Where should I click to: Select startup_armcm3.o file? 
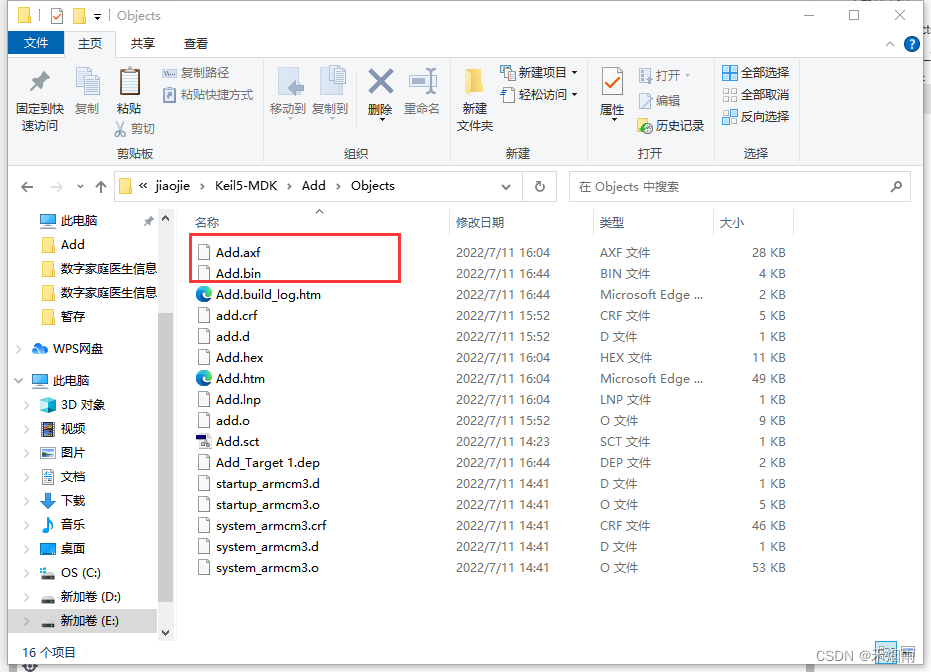pos(268,505)
